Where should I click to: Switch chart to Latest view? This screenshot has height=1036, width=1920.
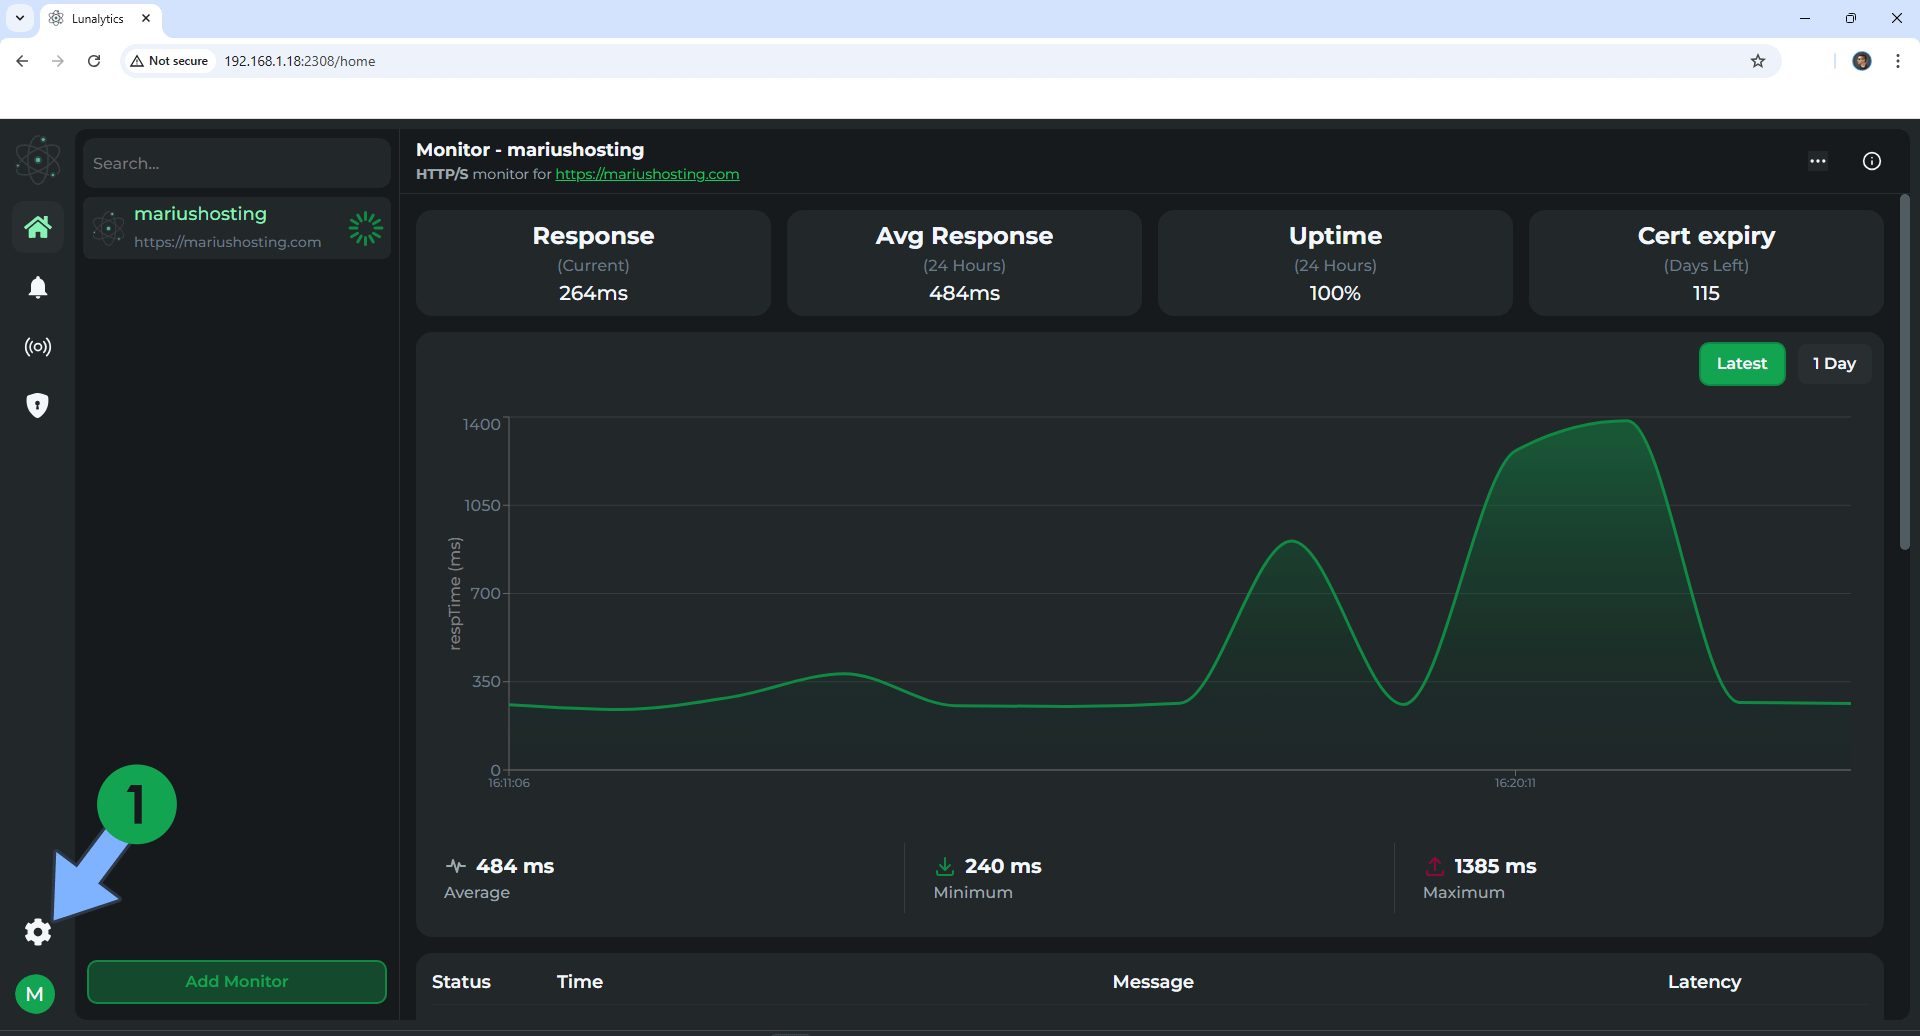pos(1742,364)
